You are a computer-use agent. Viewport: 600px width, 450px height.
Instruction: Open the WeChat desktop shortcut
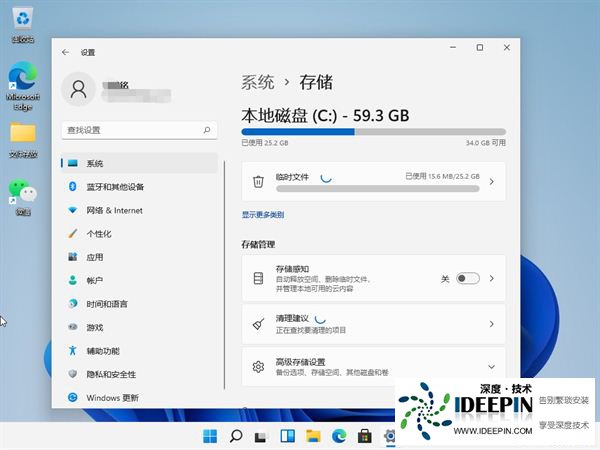click(23, 197)
